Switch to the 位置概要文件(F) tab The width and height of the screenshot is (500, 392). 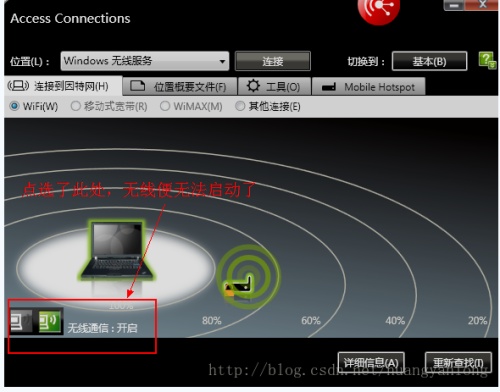tap(180, 87)
